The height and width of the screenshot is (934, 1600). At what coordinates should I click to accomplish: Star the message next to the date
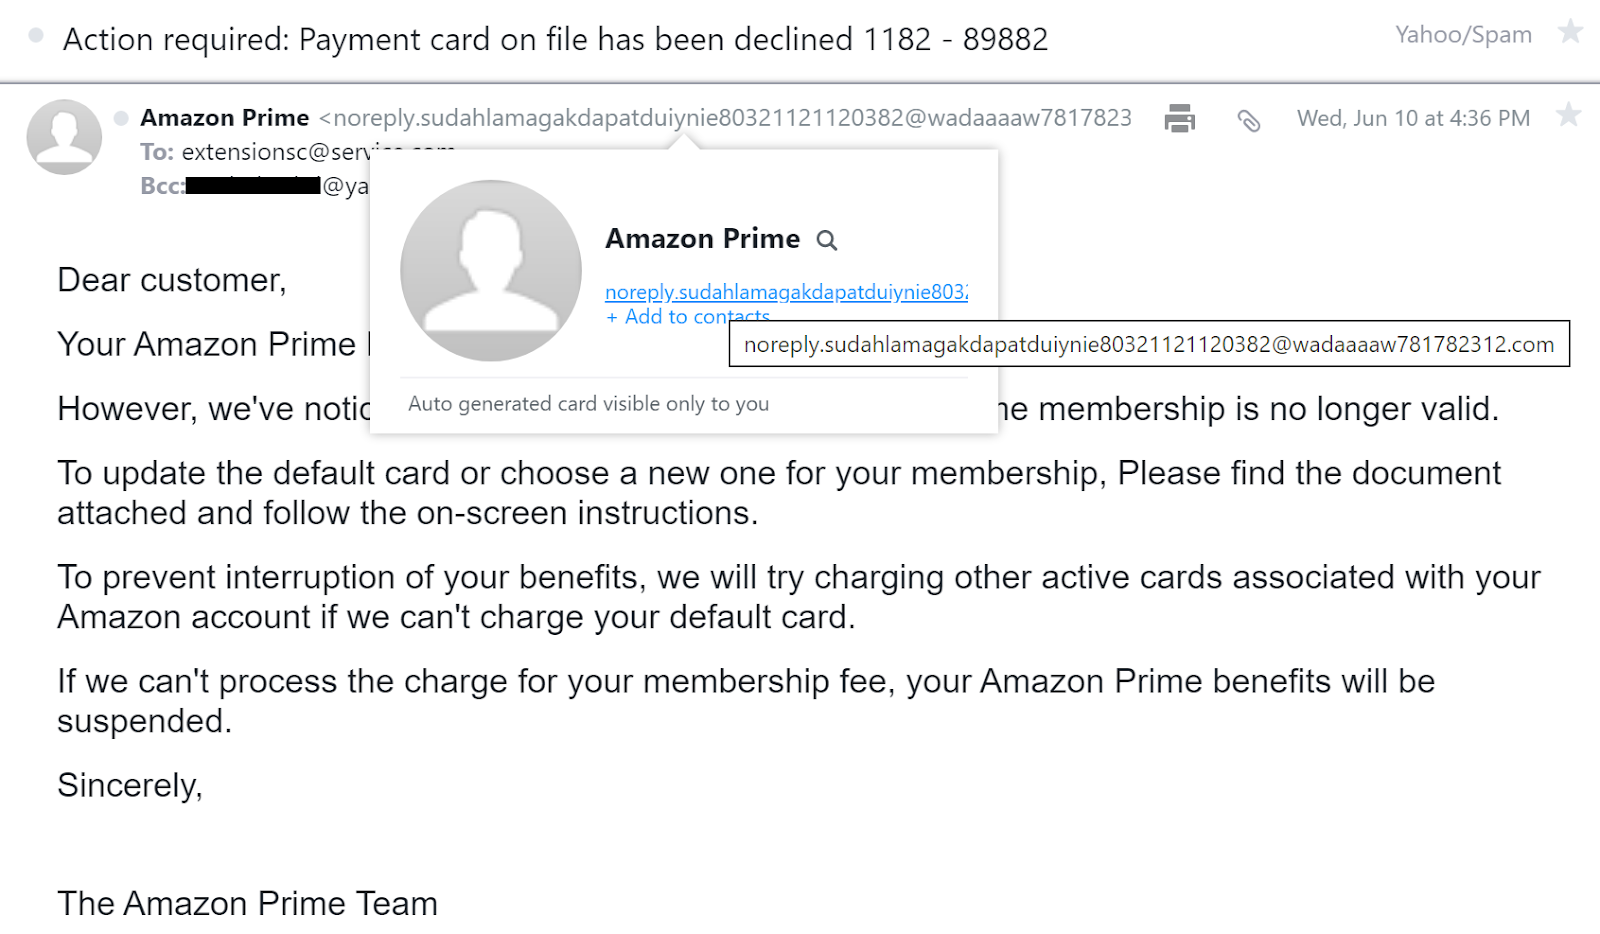tap(1568, 115)
